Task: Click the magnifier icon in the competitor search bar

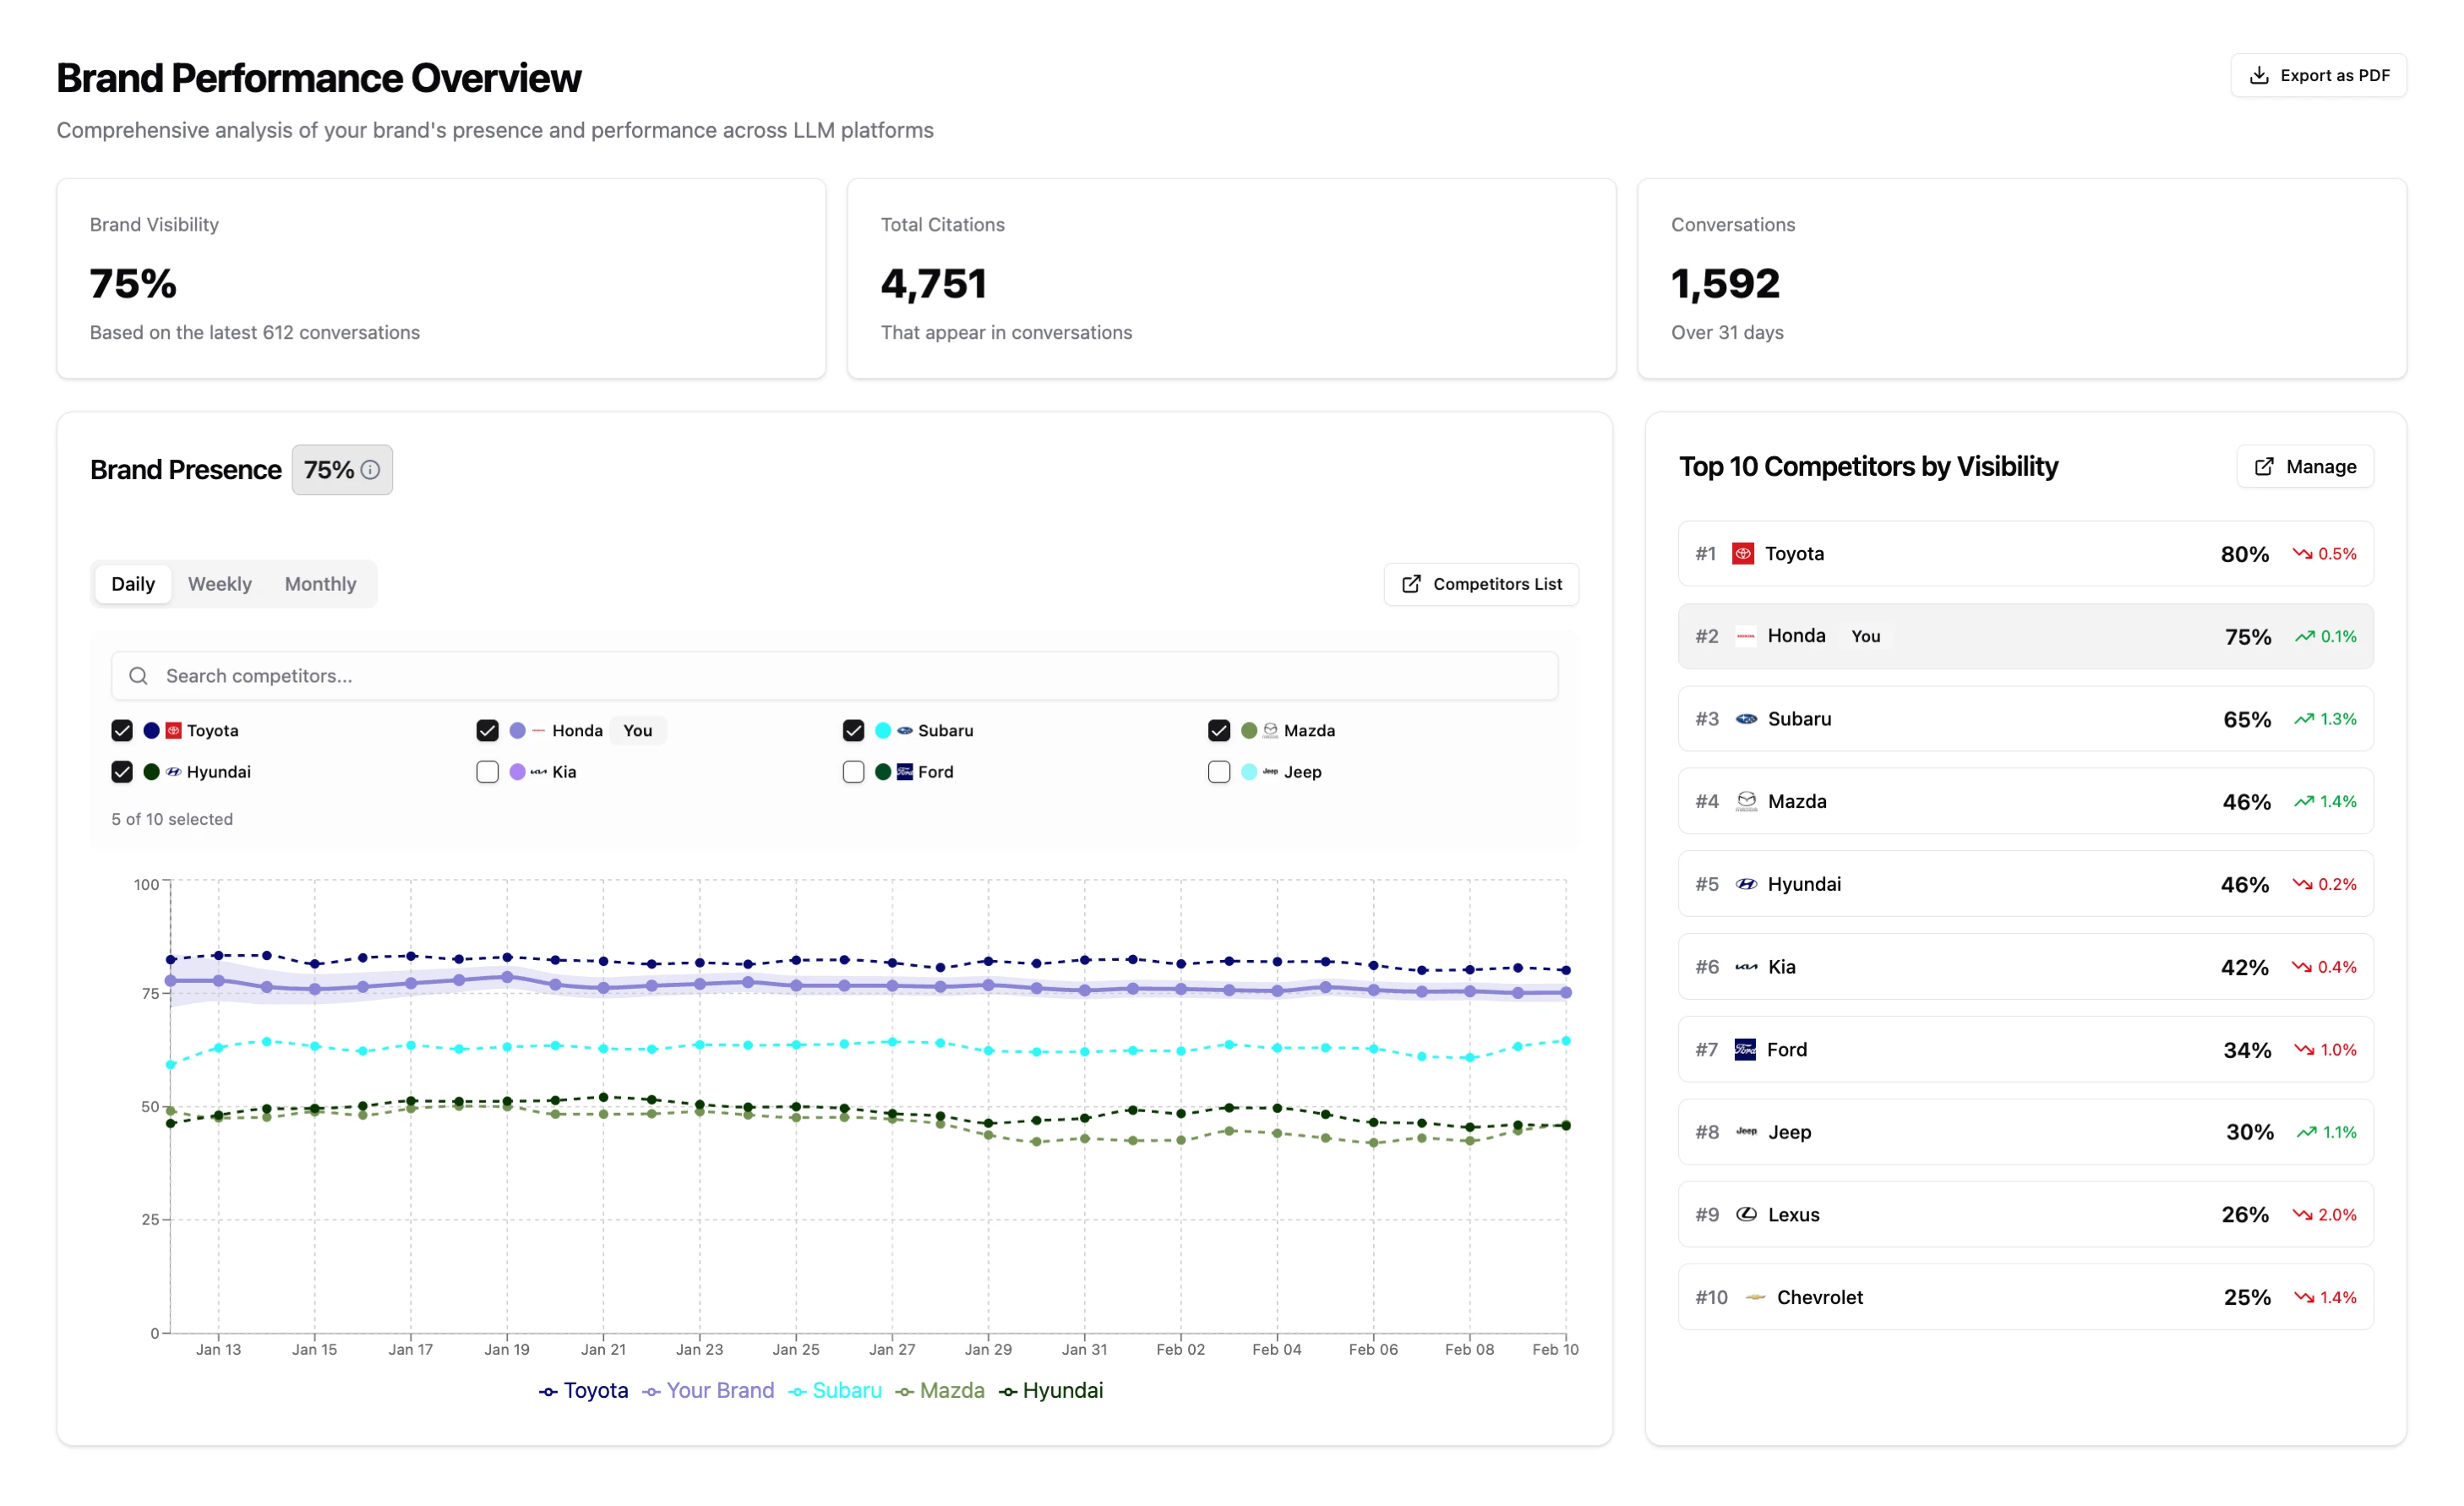Action: pyautogui.click(x=139, y=675)
